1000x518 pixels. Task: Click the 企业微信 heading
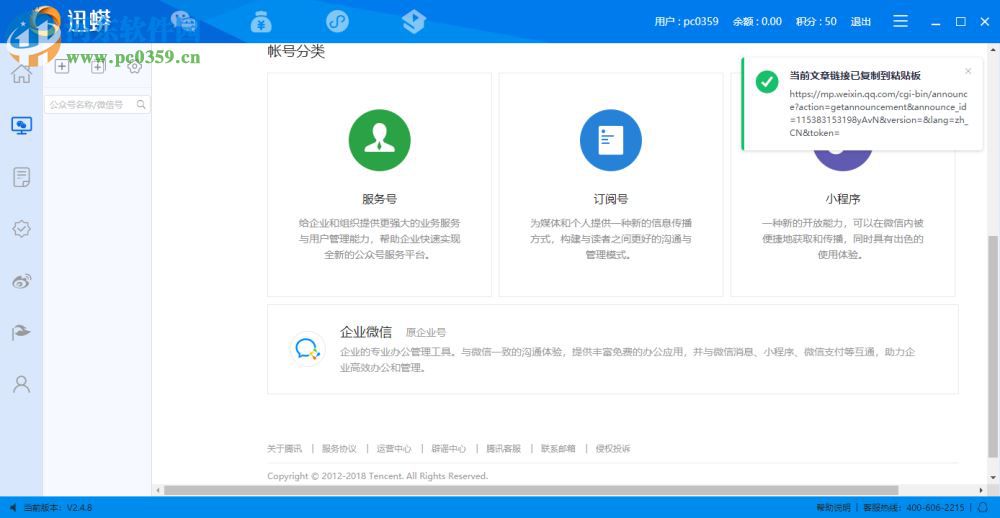366,332
